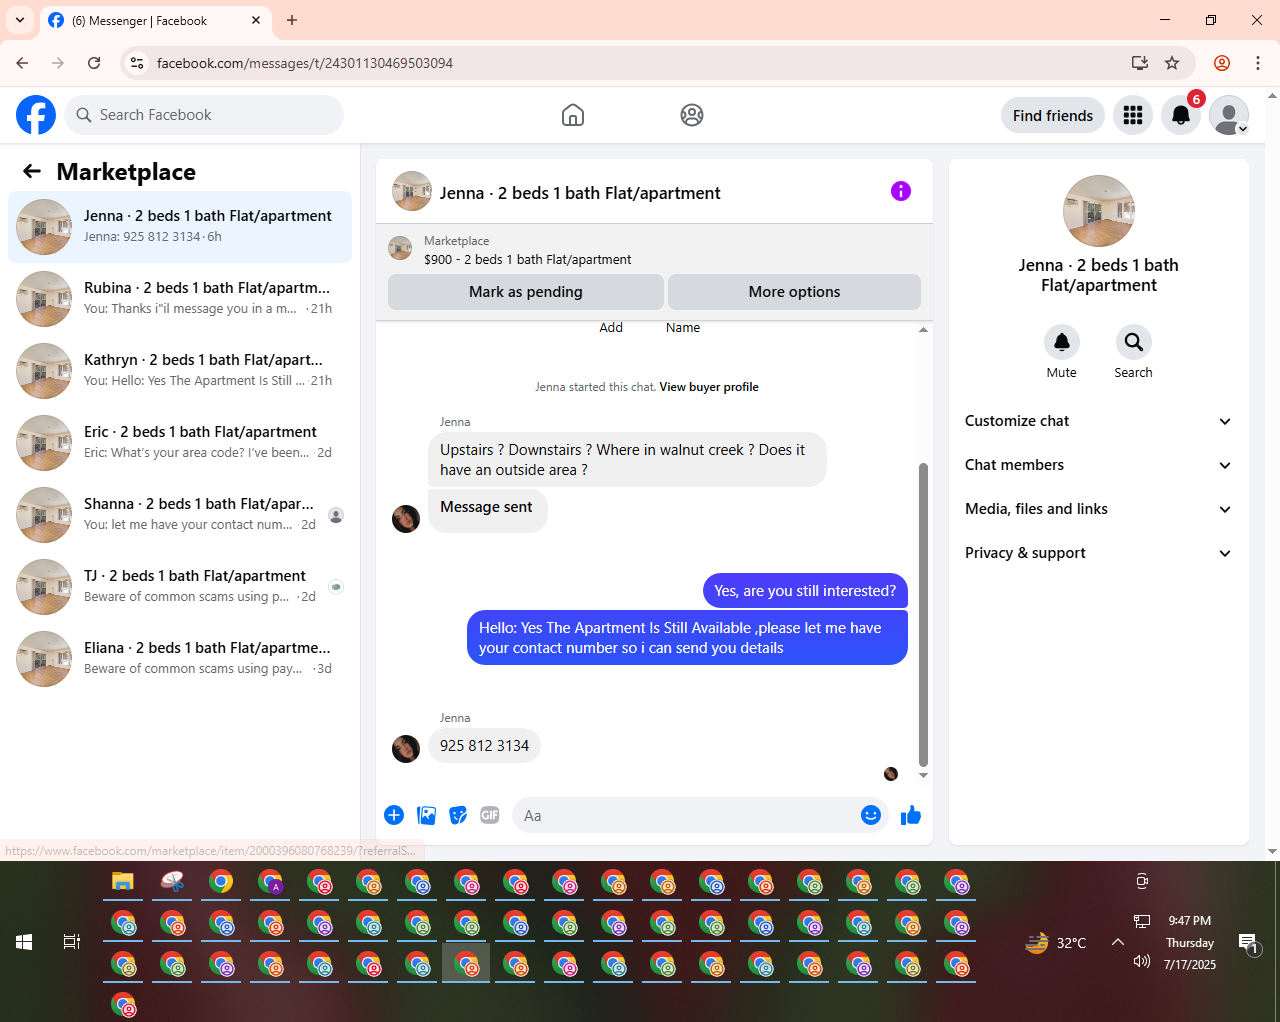The image size is (1280, 1022).
Task: Click the Mark as pending button
Action: [526, 292]
